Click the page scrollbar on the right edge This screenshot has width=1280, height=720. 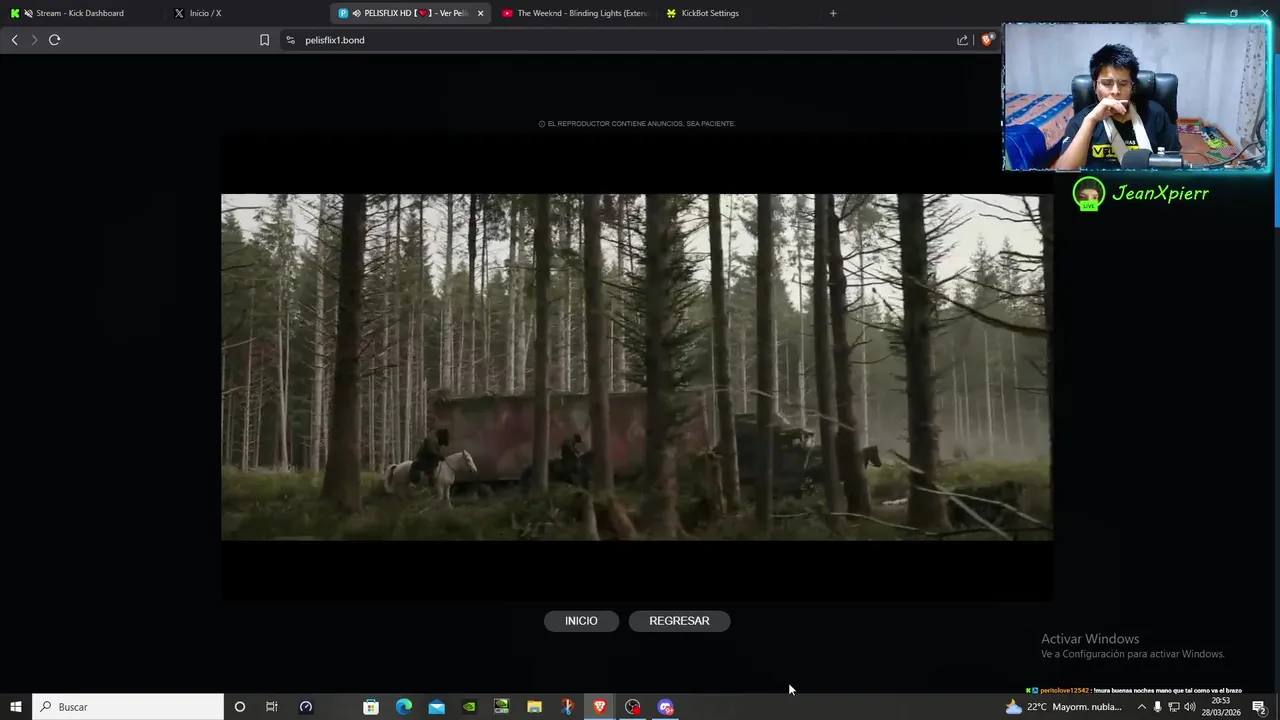[1276, 140]
